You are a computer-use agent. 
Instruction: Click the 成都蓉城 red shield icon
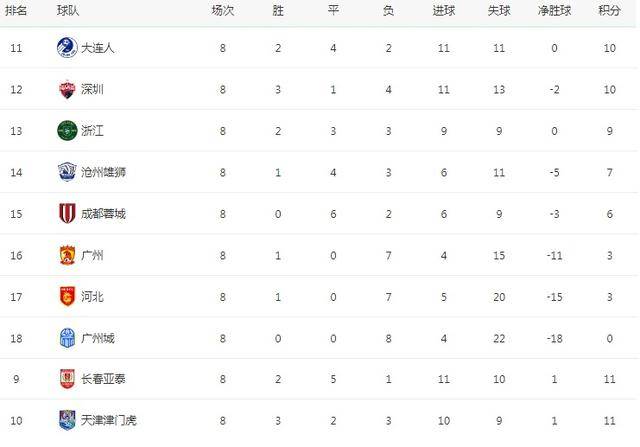click(67, 213)
